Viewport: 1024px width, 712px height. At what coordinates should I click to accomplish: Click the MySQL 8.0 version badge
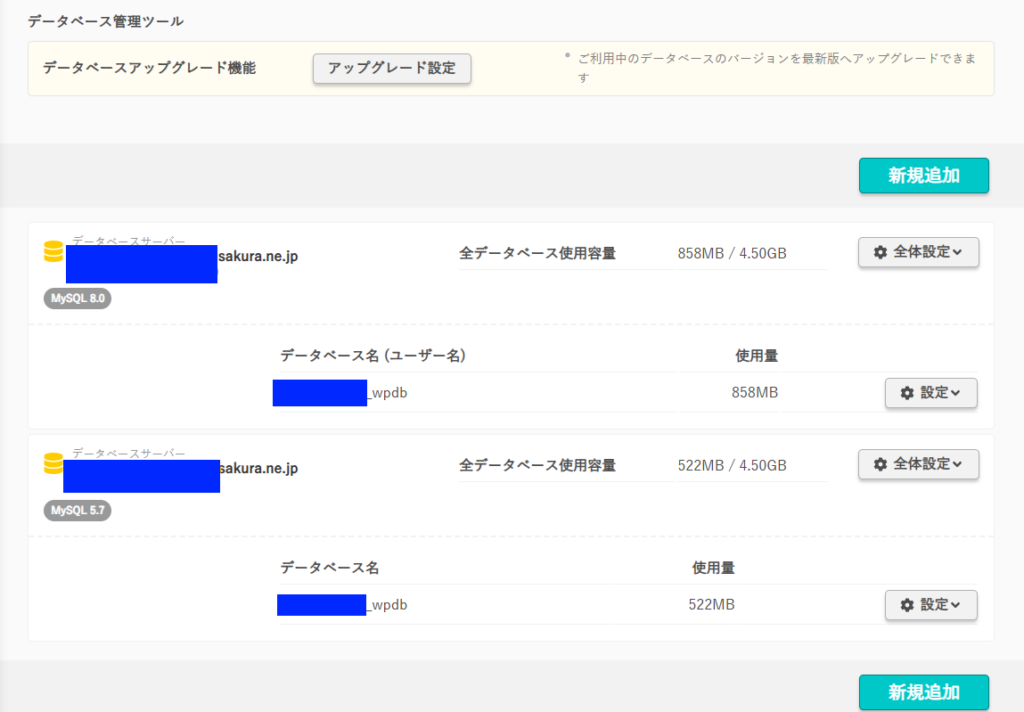(x=78, y=298)
